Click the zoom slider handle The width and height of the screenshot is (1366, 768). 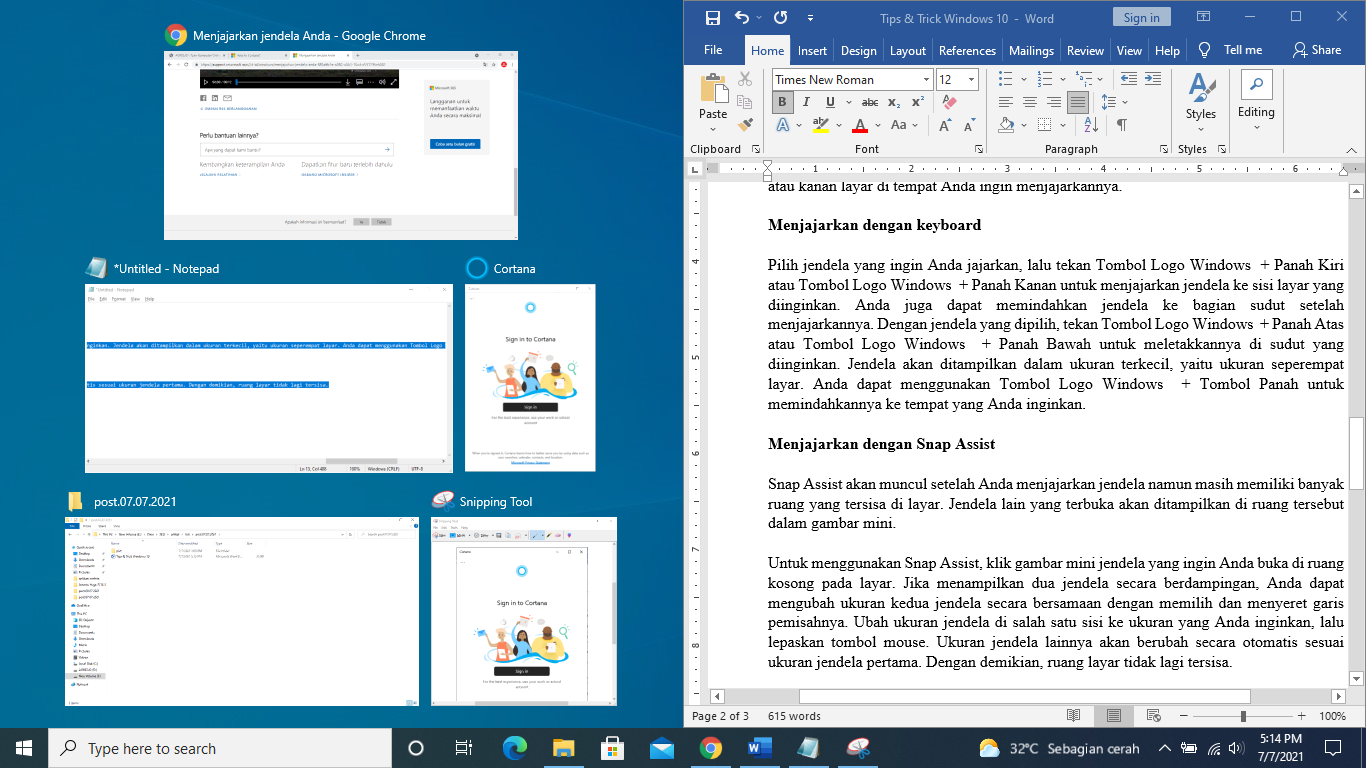[1243, 716]
